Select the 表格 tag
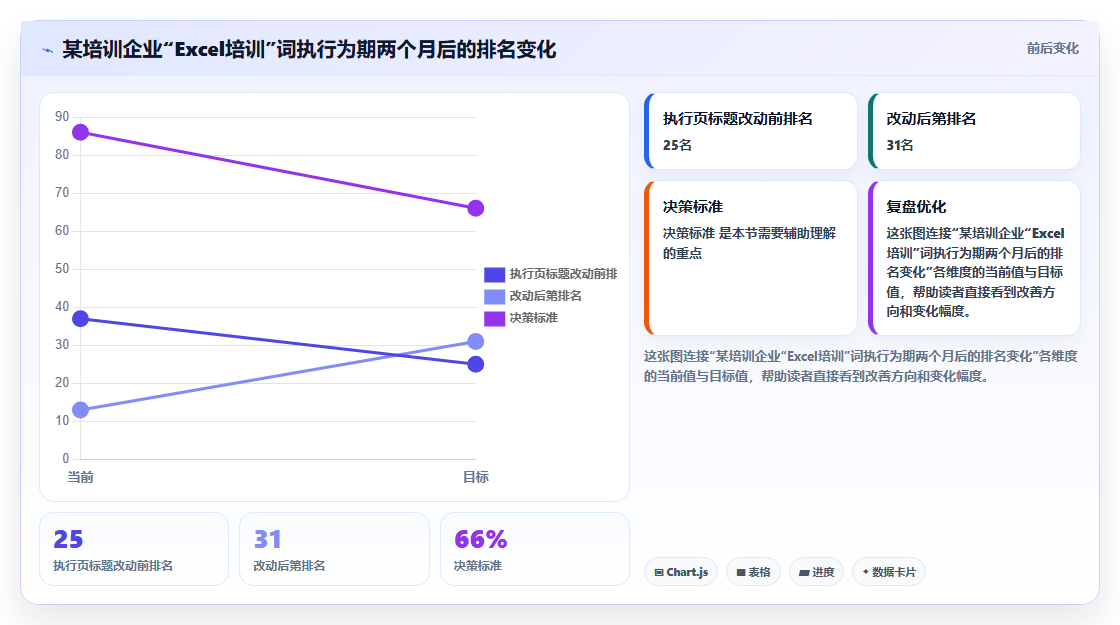This screenshot has height=625, width=1120. point(754,572)
